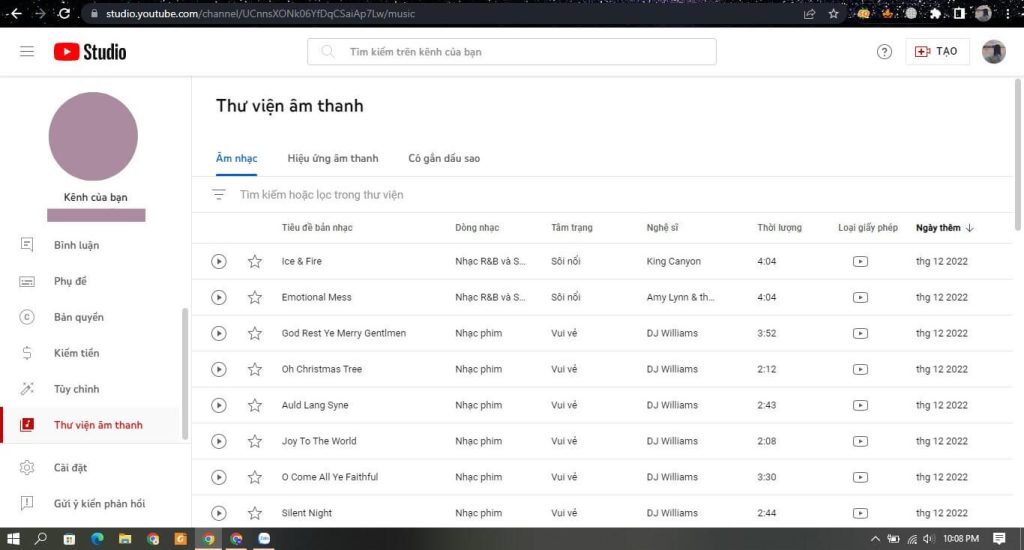
Task: Star the track Emotional Mess
Action: pyautogui.click(x=255, y=297)
